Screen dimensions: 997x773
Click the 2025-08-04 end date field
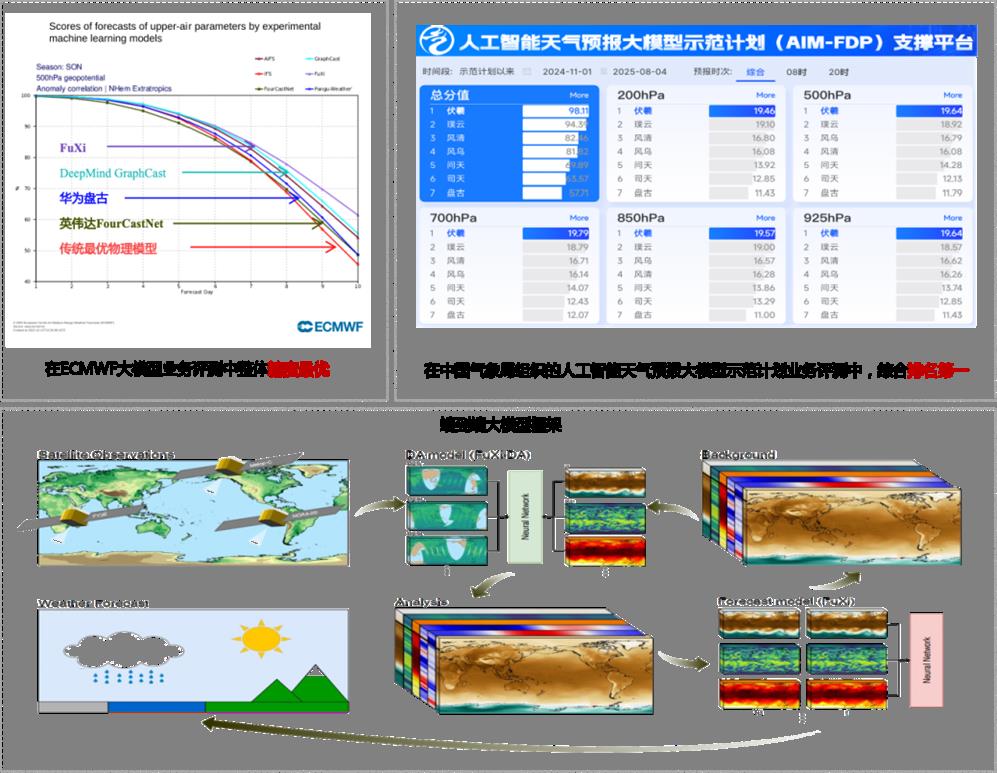(640, 72)
